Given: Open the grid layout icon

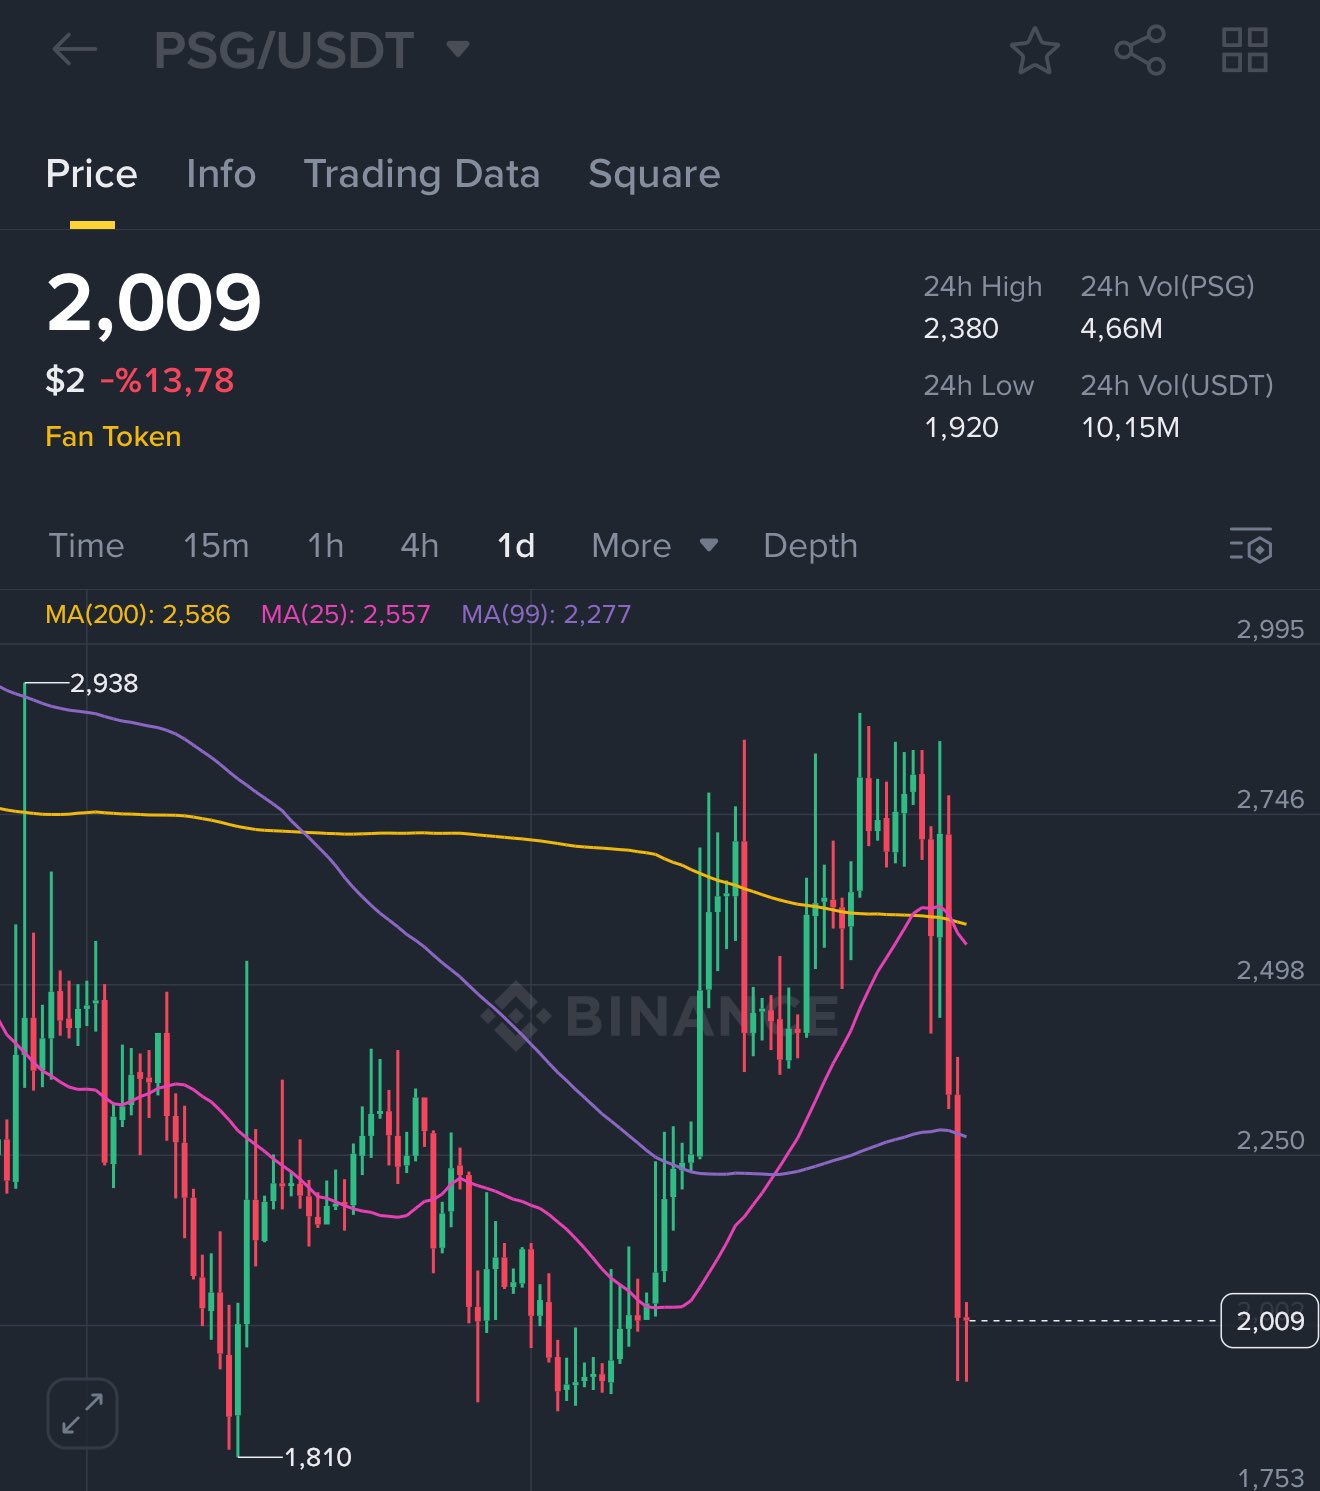Looking at the screenshot, I should (1245, 50).
